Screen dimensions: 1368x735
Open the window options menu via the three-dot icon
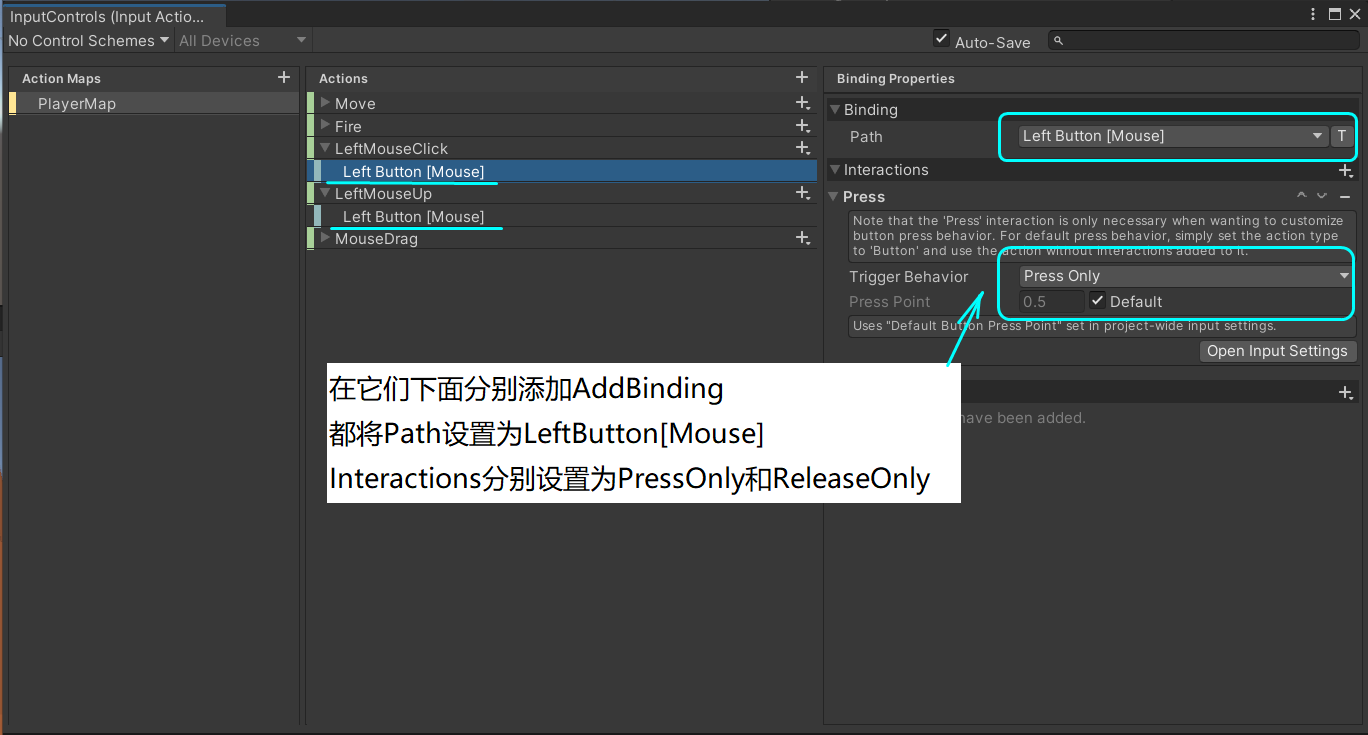(1314, 13)
